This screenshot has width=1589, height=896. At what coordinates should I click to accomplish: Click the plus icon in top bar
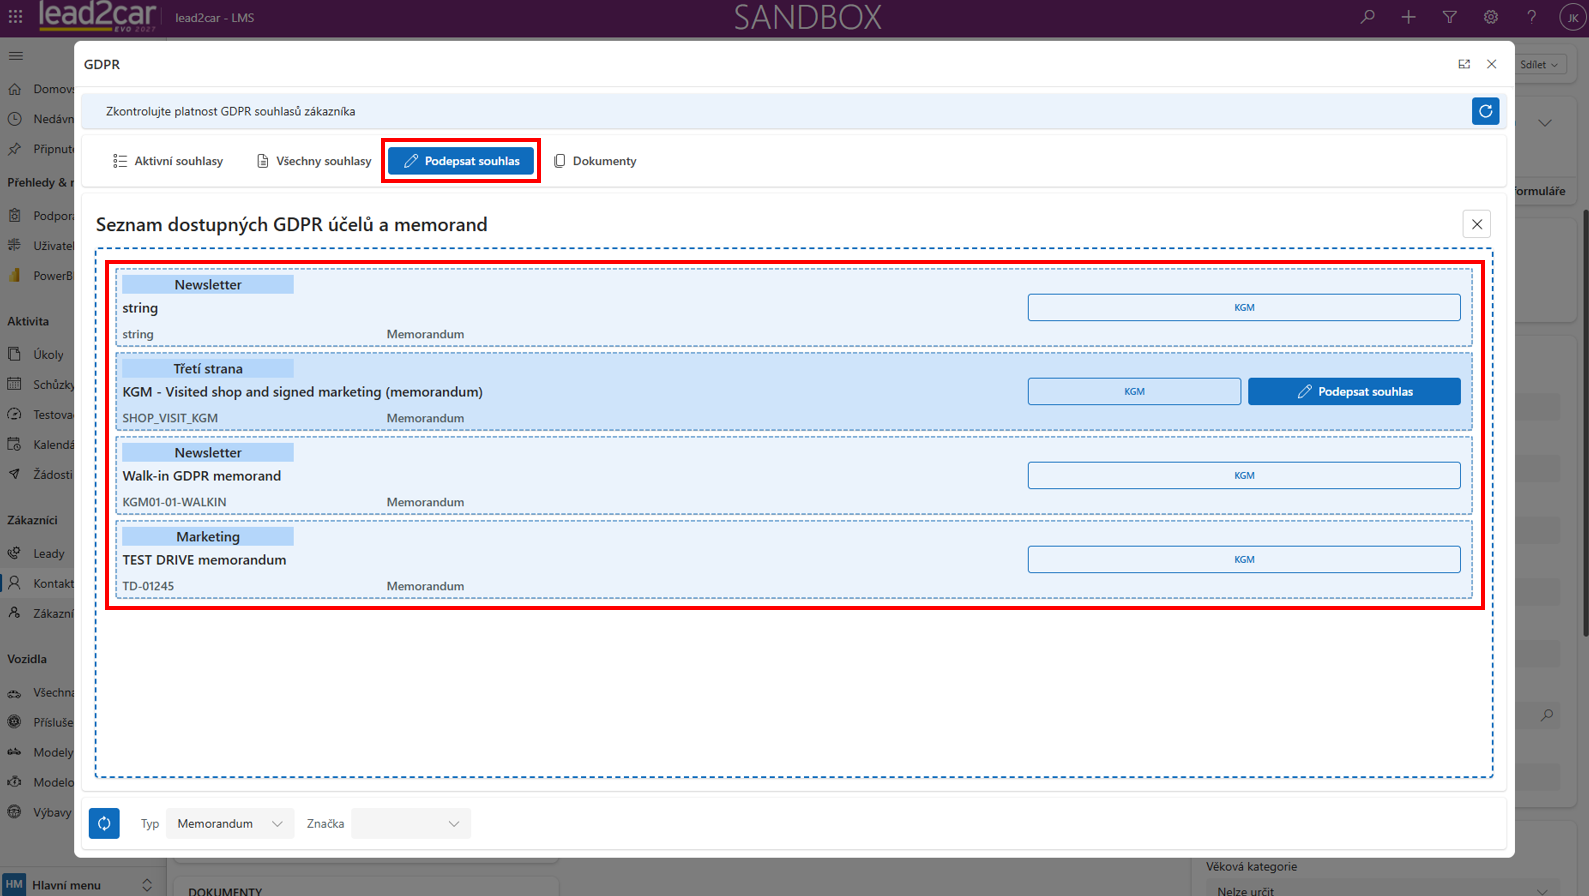[x=1408, y=17]
